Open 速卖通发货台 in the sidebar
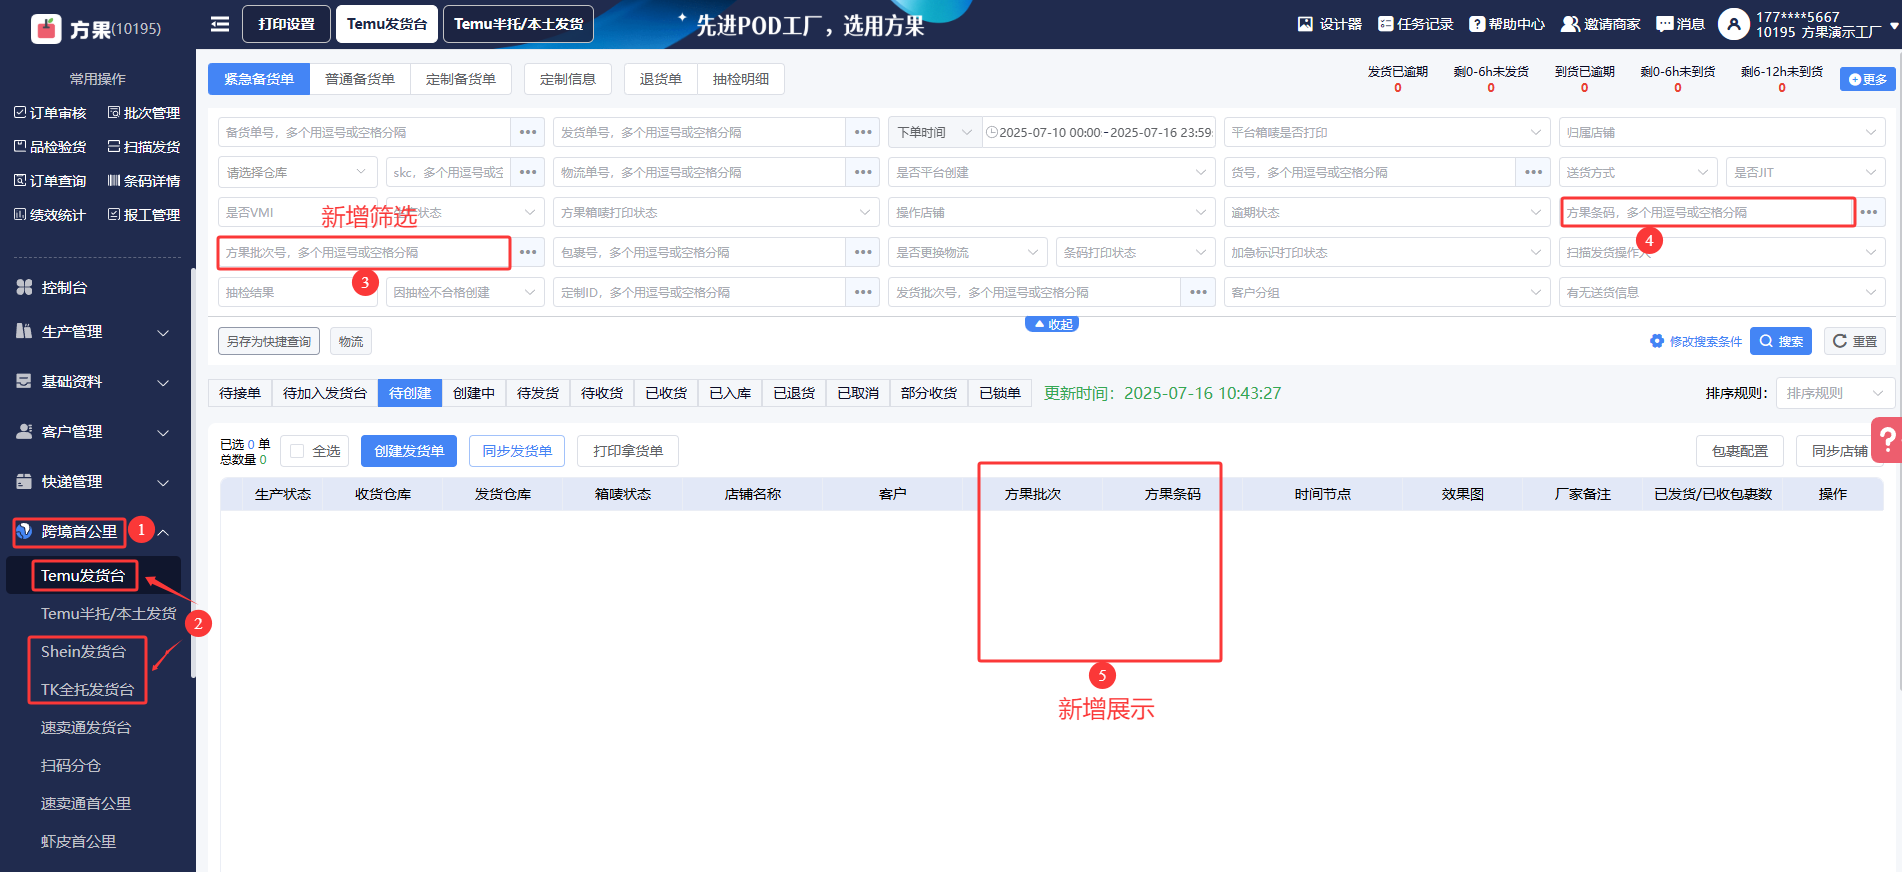 [86, 728]
